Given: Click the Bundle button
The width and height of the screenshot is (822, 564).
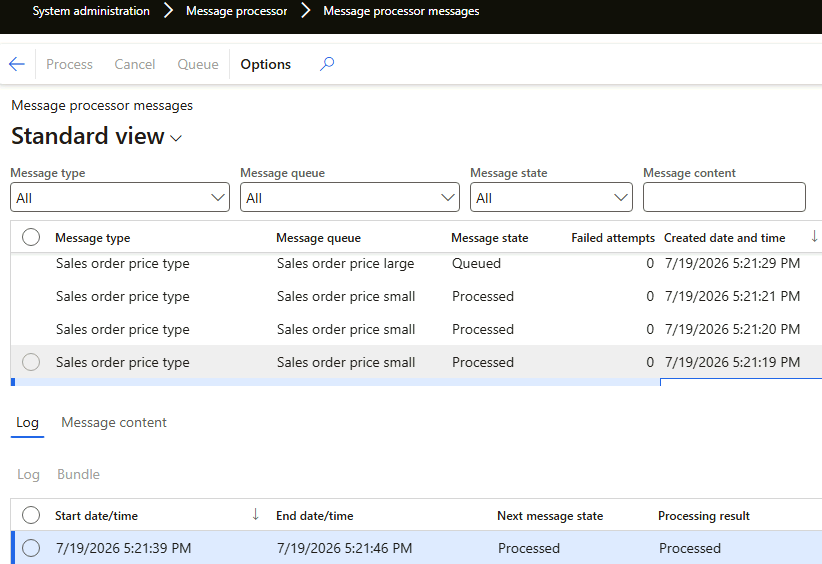Looking at the screenshot, I should (78, 474).
